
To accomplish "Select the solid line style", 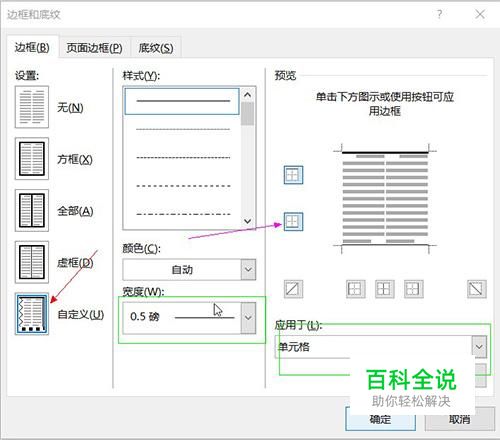I will 182,101.
